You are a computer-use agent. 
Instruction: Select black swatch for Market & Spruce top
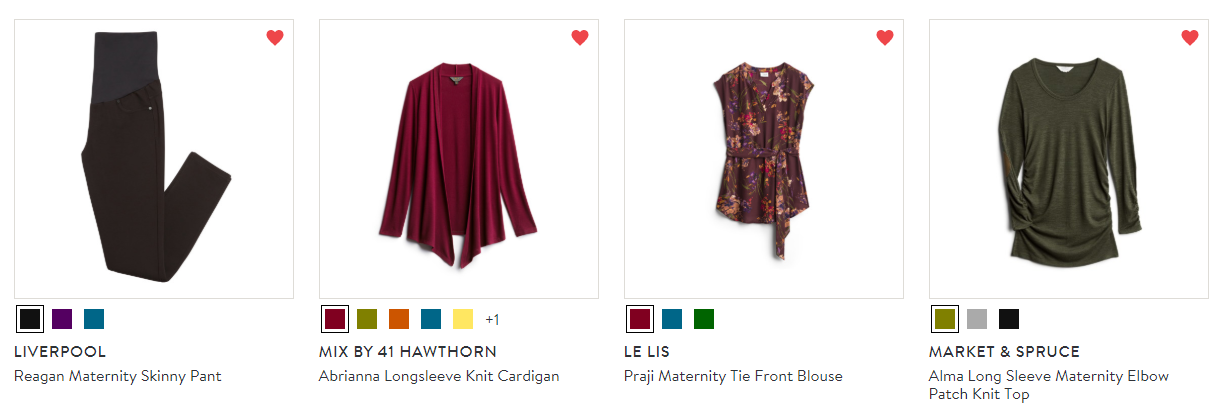point(1009,319)
